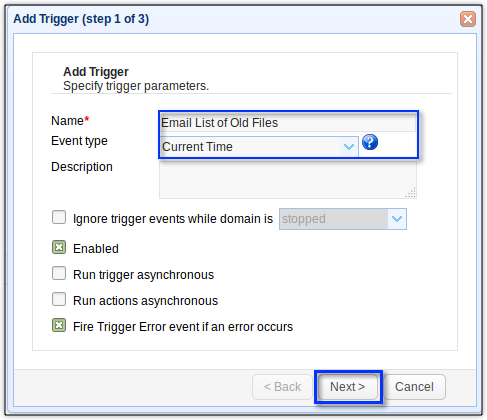487x420 pixels.
Task: Click the Cancel button
Action: (414, 387)
